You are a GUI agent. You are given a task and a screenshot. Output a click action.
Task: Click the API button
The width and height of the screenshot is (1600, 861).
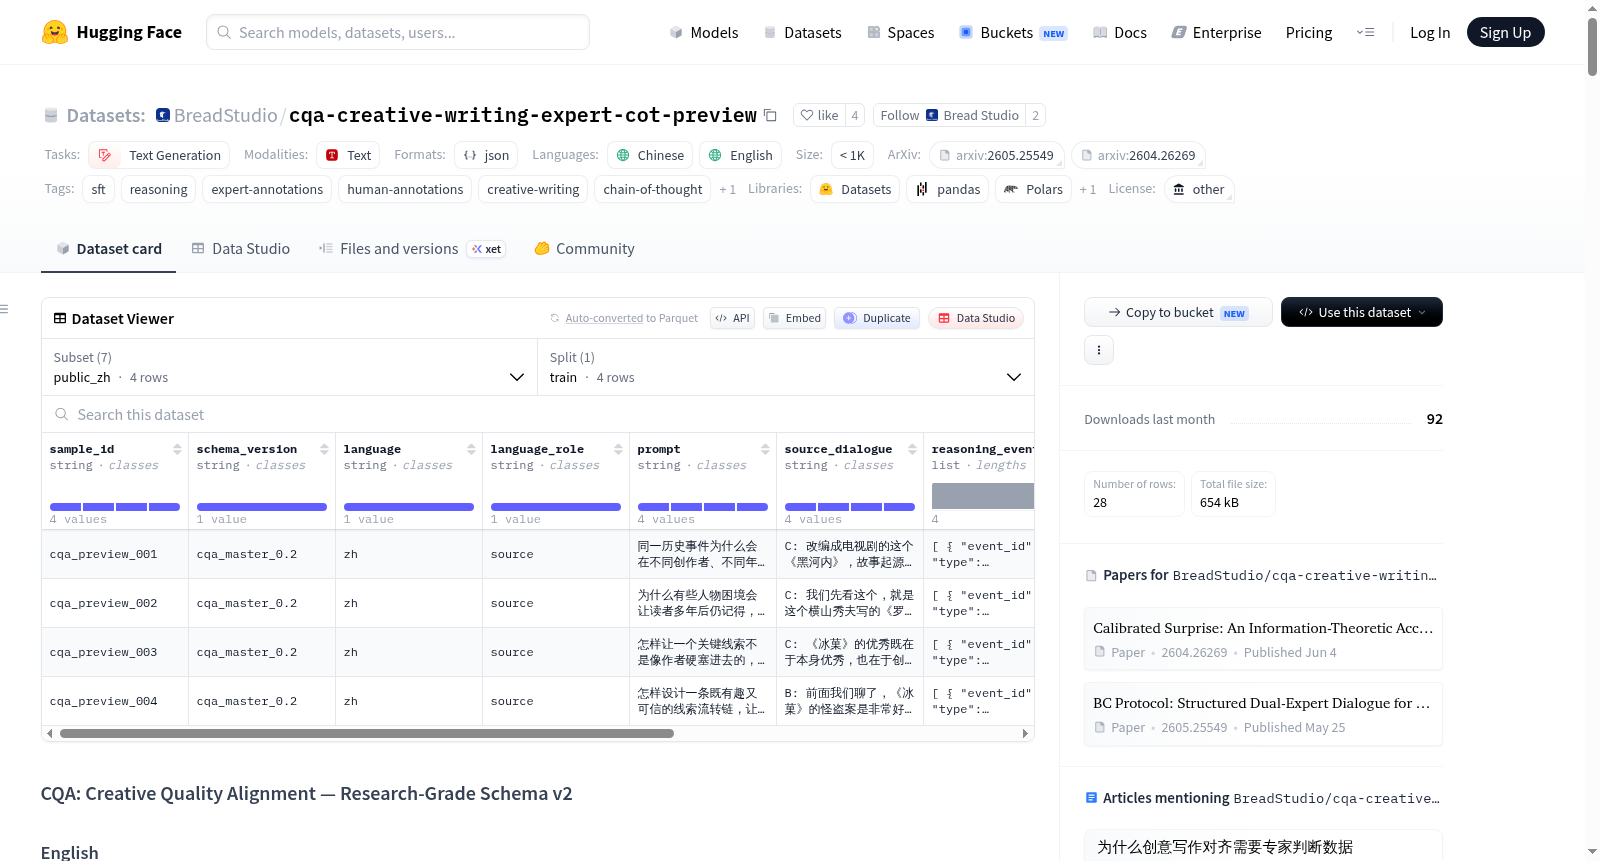pyautogui.click(x=732, y=318)
